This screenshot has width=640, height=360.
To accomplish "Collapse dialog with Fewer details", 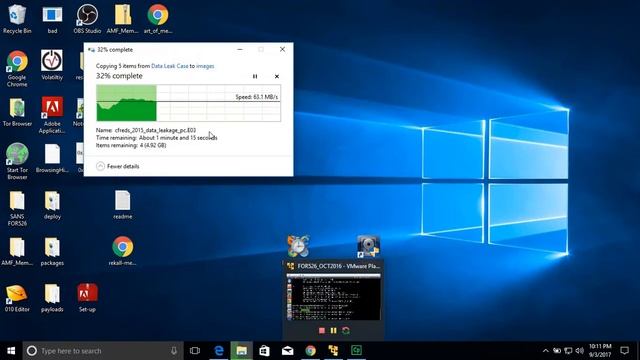I will click(x=118, y=166).
